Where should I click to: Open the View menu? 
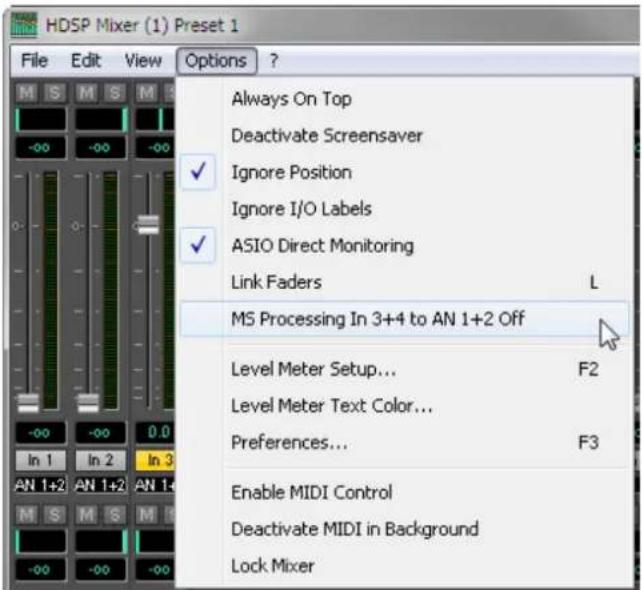pyautogui.click(x=143, y=61)
